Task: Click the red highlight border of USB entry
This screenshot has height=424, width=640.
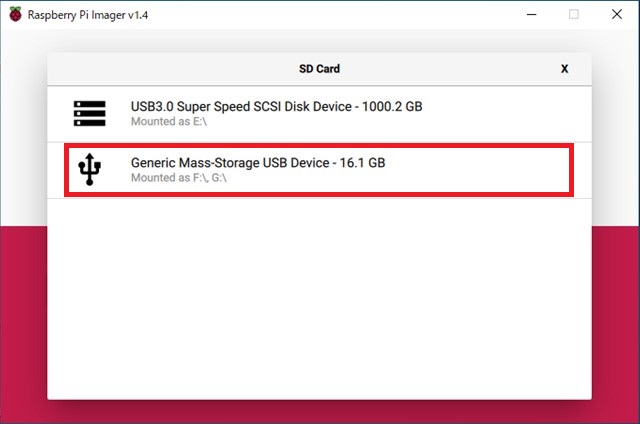Action: pos(319,146)
